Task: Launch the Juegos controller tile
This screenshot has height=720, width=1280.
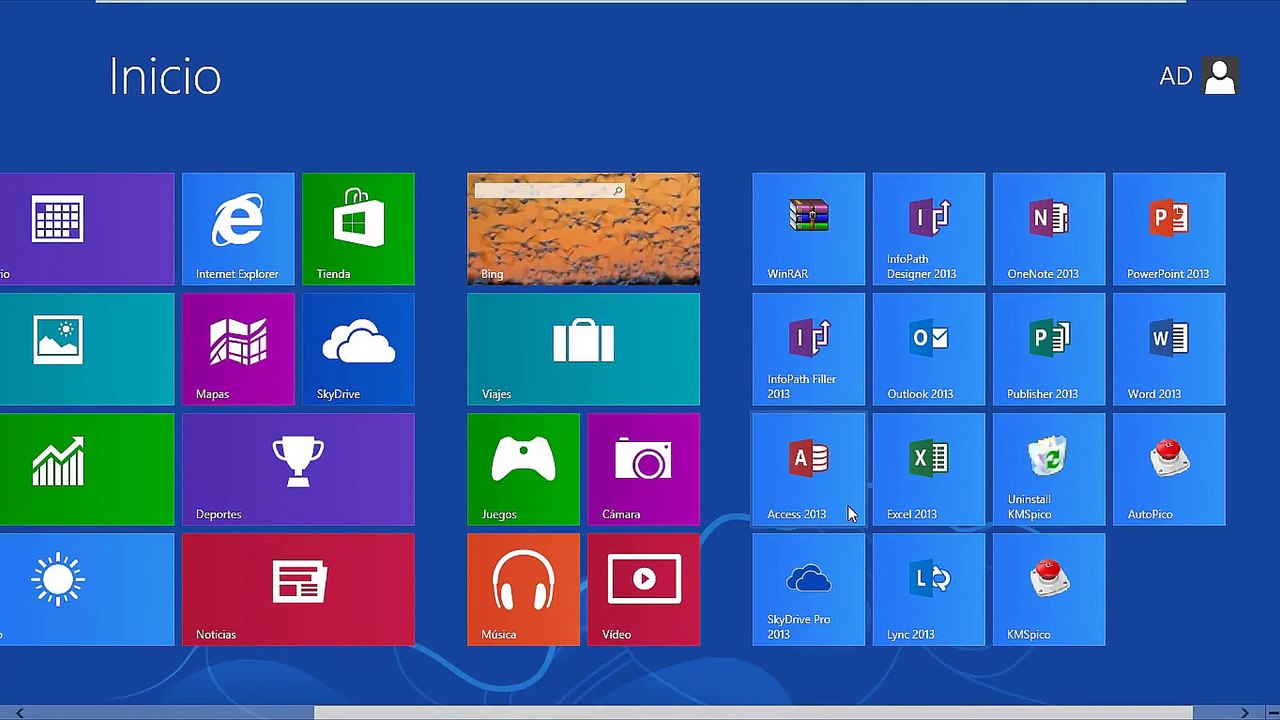Action: click(x=523, y=469)
